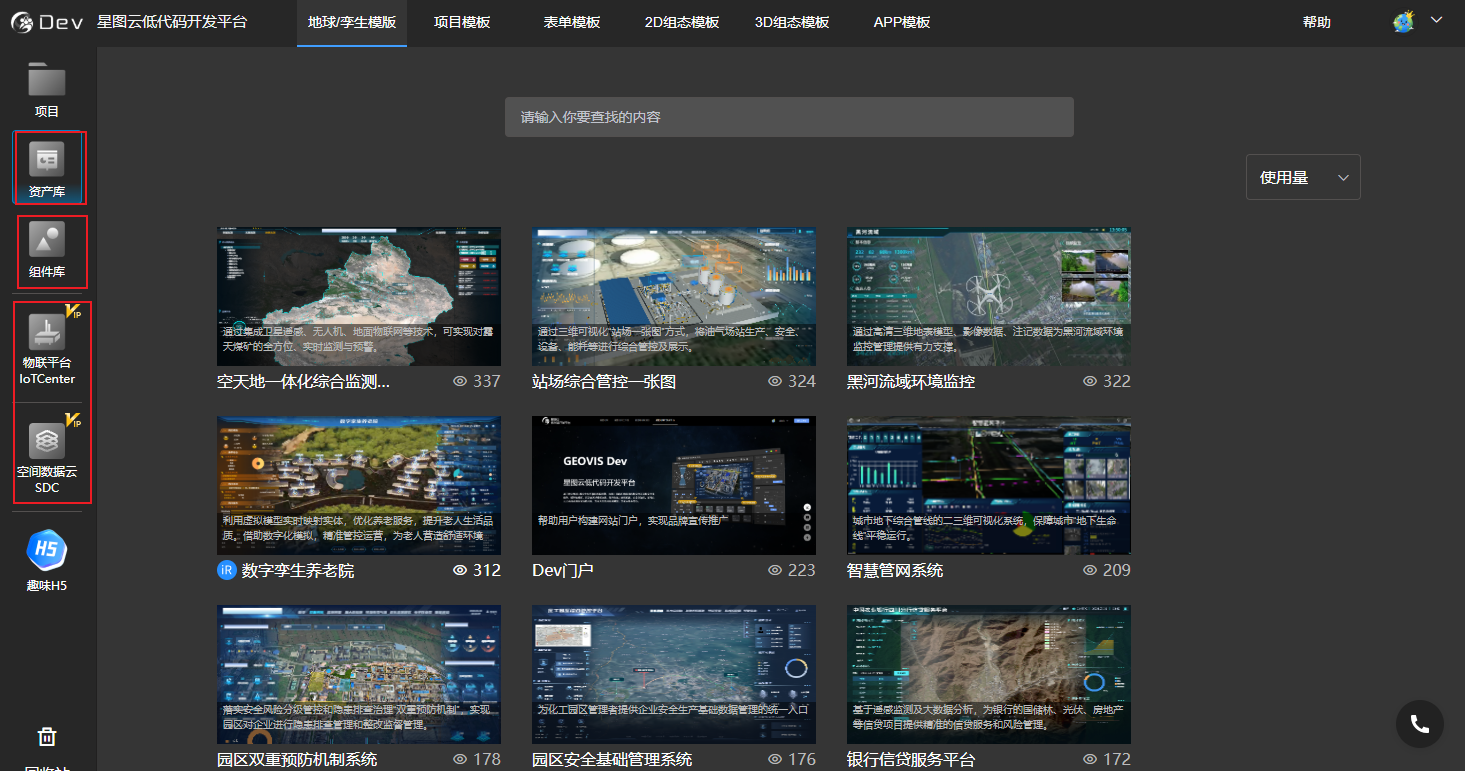Click view-count eye icon for 黑河流域环境监控
Viewport: 1465px width, 771px height.
pyautogui.click(x=1090, y=381)
